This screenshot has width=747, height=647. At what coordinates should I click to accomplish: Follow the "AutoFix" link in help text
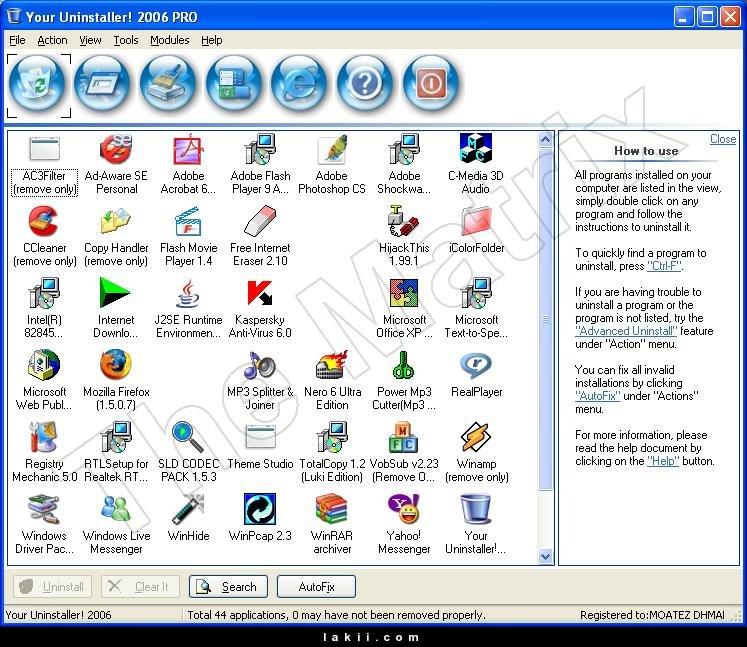click(x=597, y=396)
